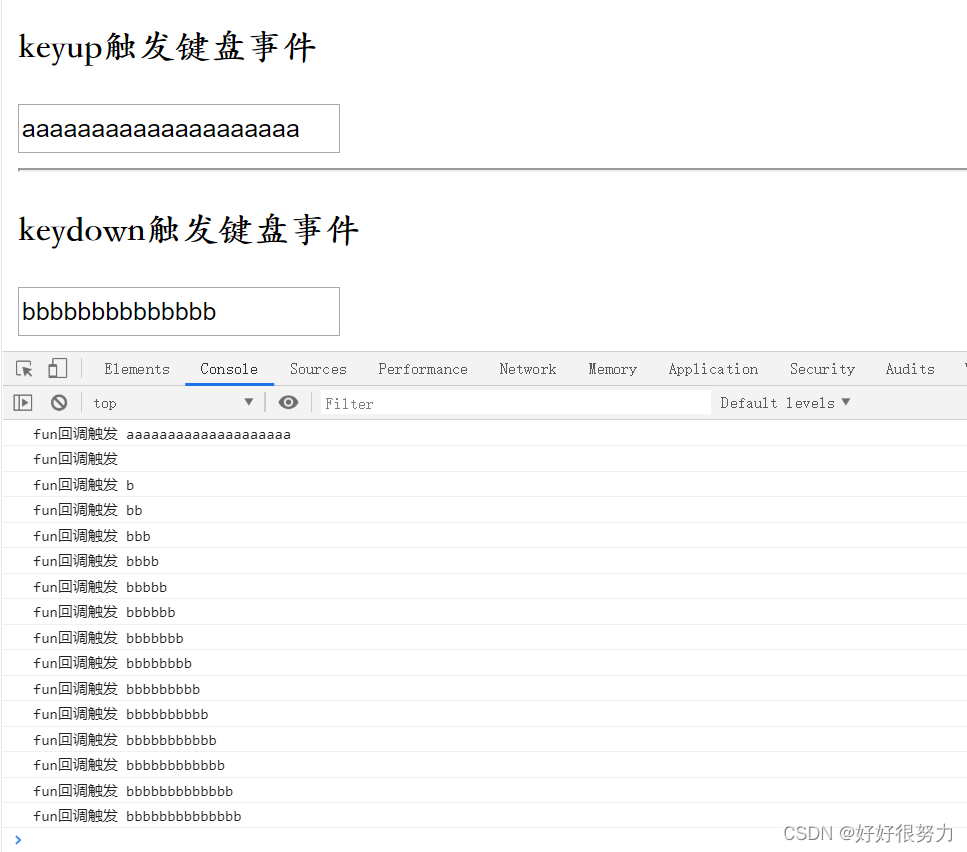This screenshot has height=852, width=967.
Task: Open the top context dropdown
Action: (x=173, y=403)
